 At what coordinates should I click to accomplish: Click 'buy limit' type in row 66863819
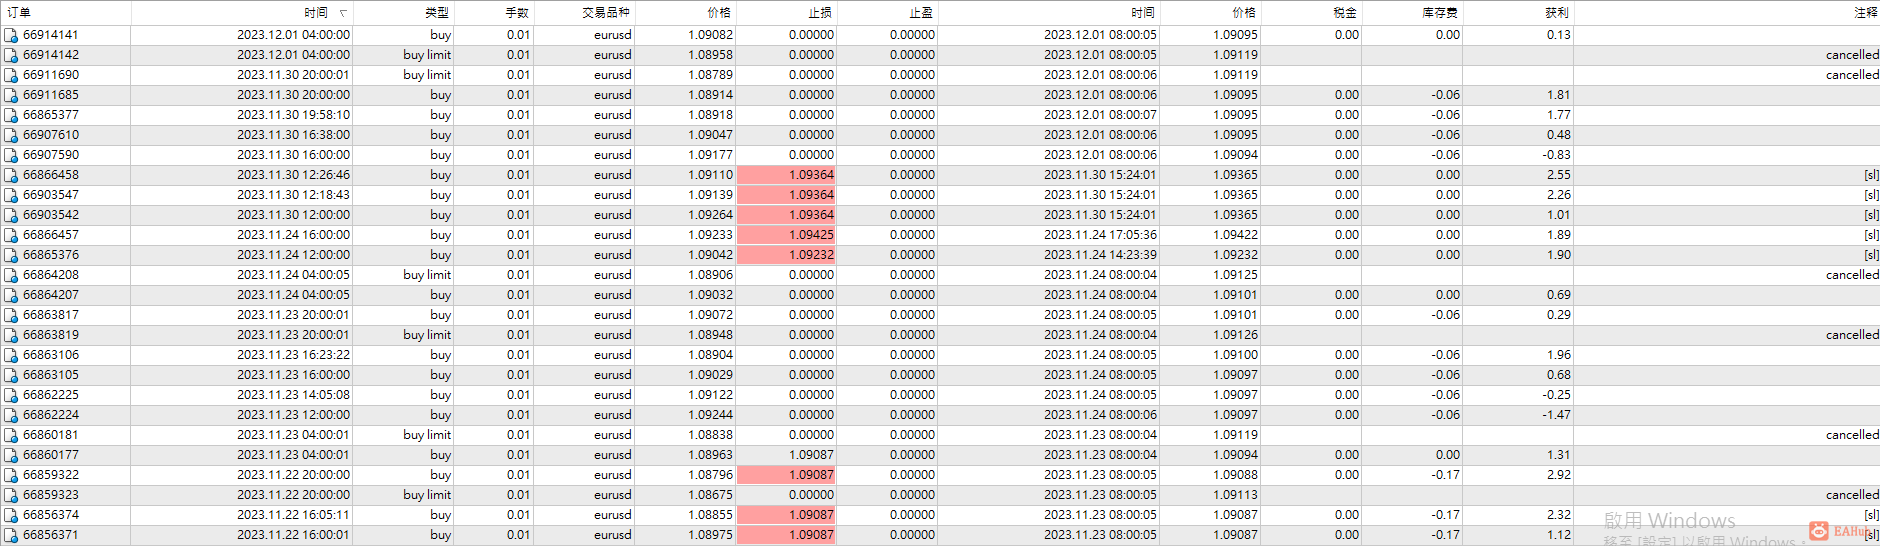pyautogui.click(x=427, y=335)
